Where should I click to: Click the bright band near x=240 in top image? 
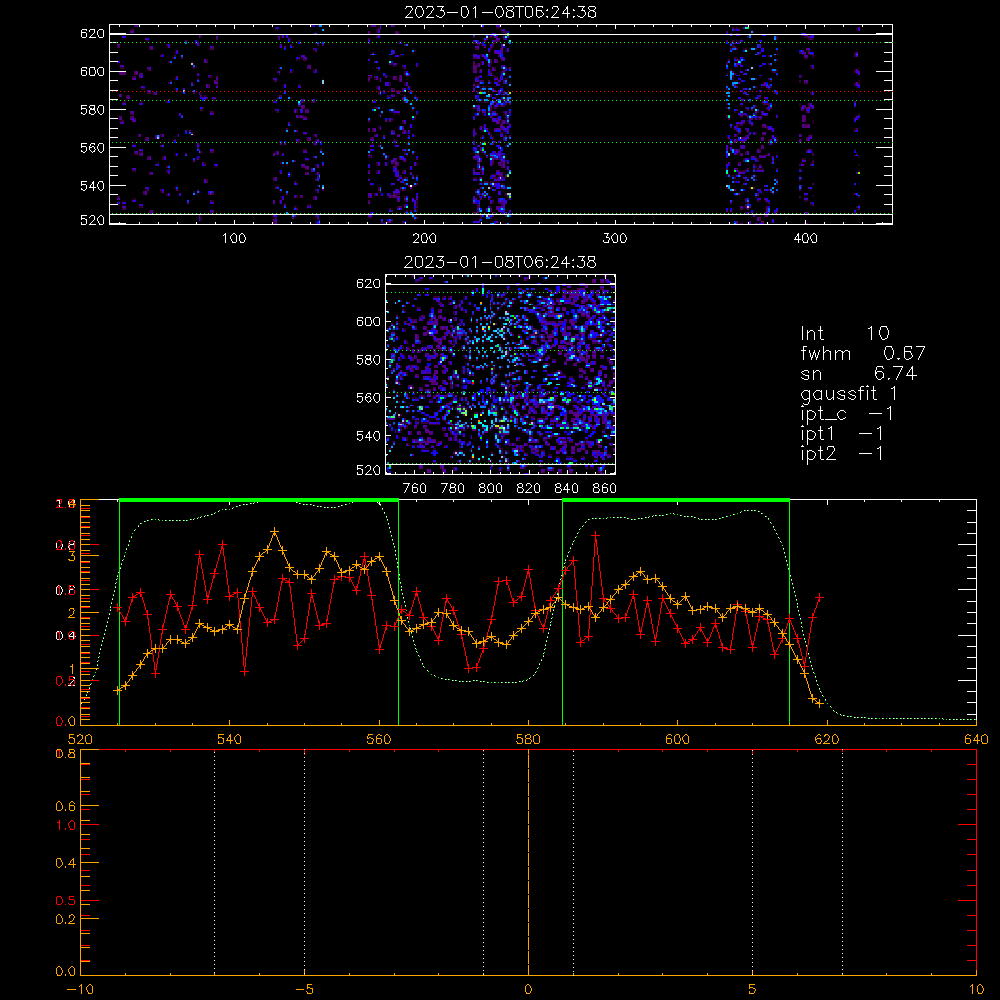(x=491, y=124)
